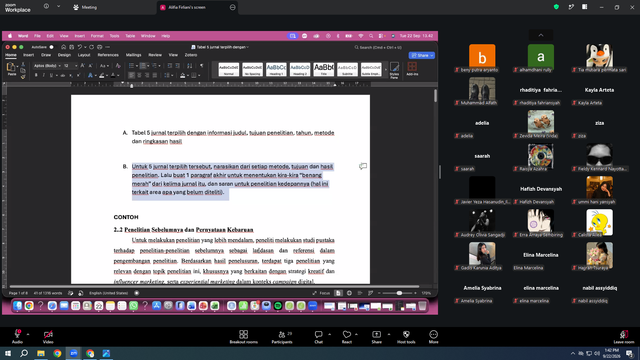Apply the Heading 1 style
The height and width of the screenshot is (360, 640).
pyautogui.click(x=276, y=69)
